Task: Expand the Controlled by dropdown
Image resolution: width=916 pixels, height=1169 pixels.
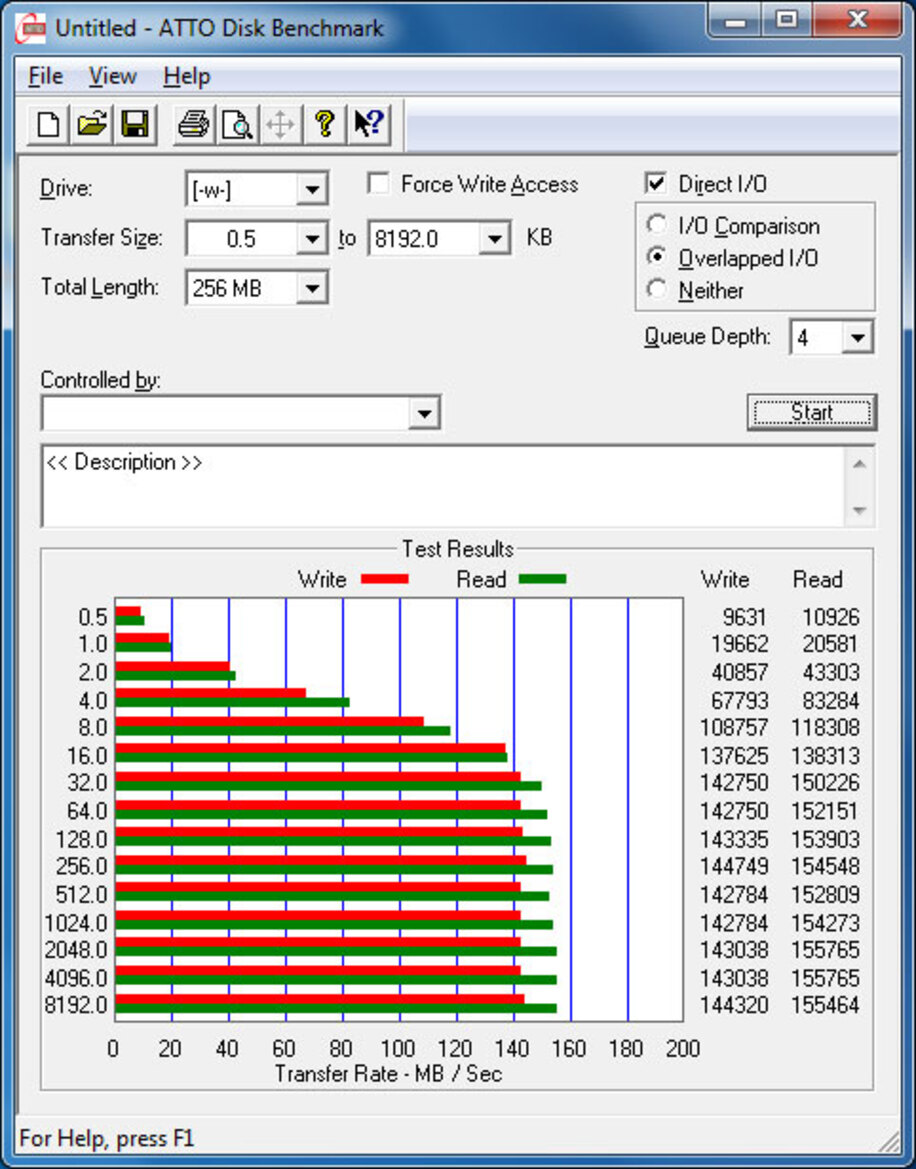Action: 424,413
